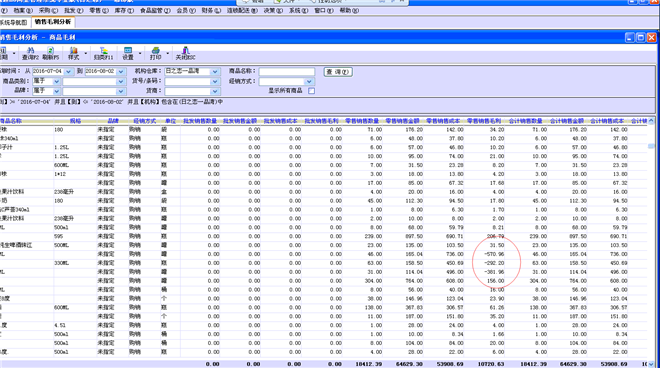Maximize the 销售毛利分析 inner window
The height and width of the screenshot is (368, 660).
[640, 37]
